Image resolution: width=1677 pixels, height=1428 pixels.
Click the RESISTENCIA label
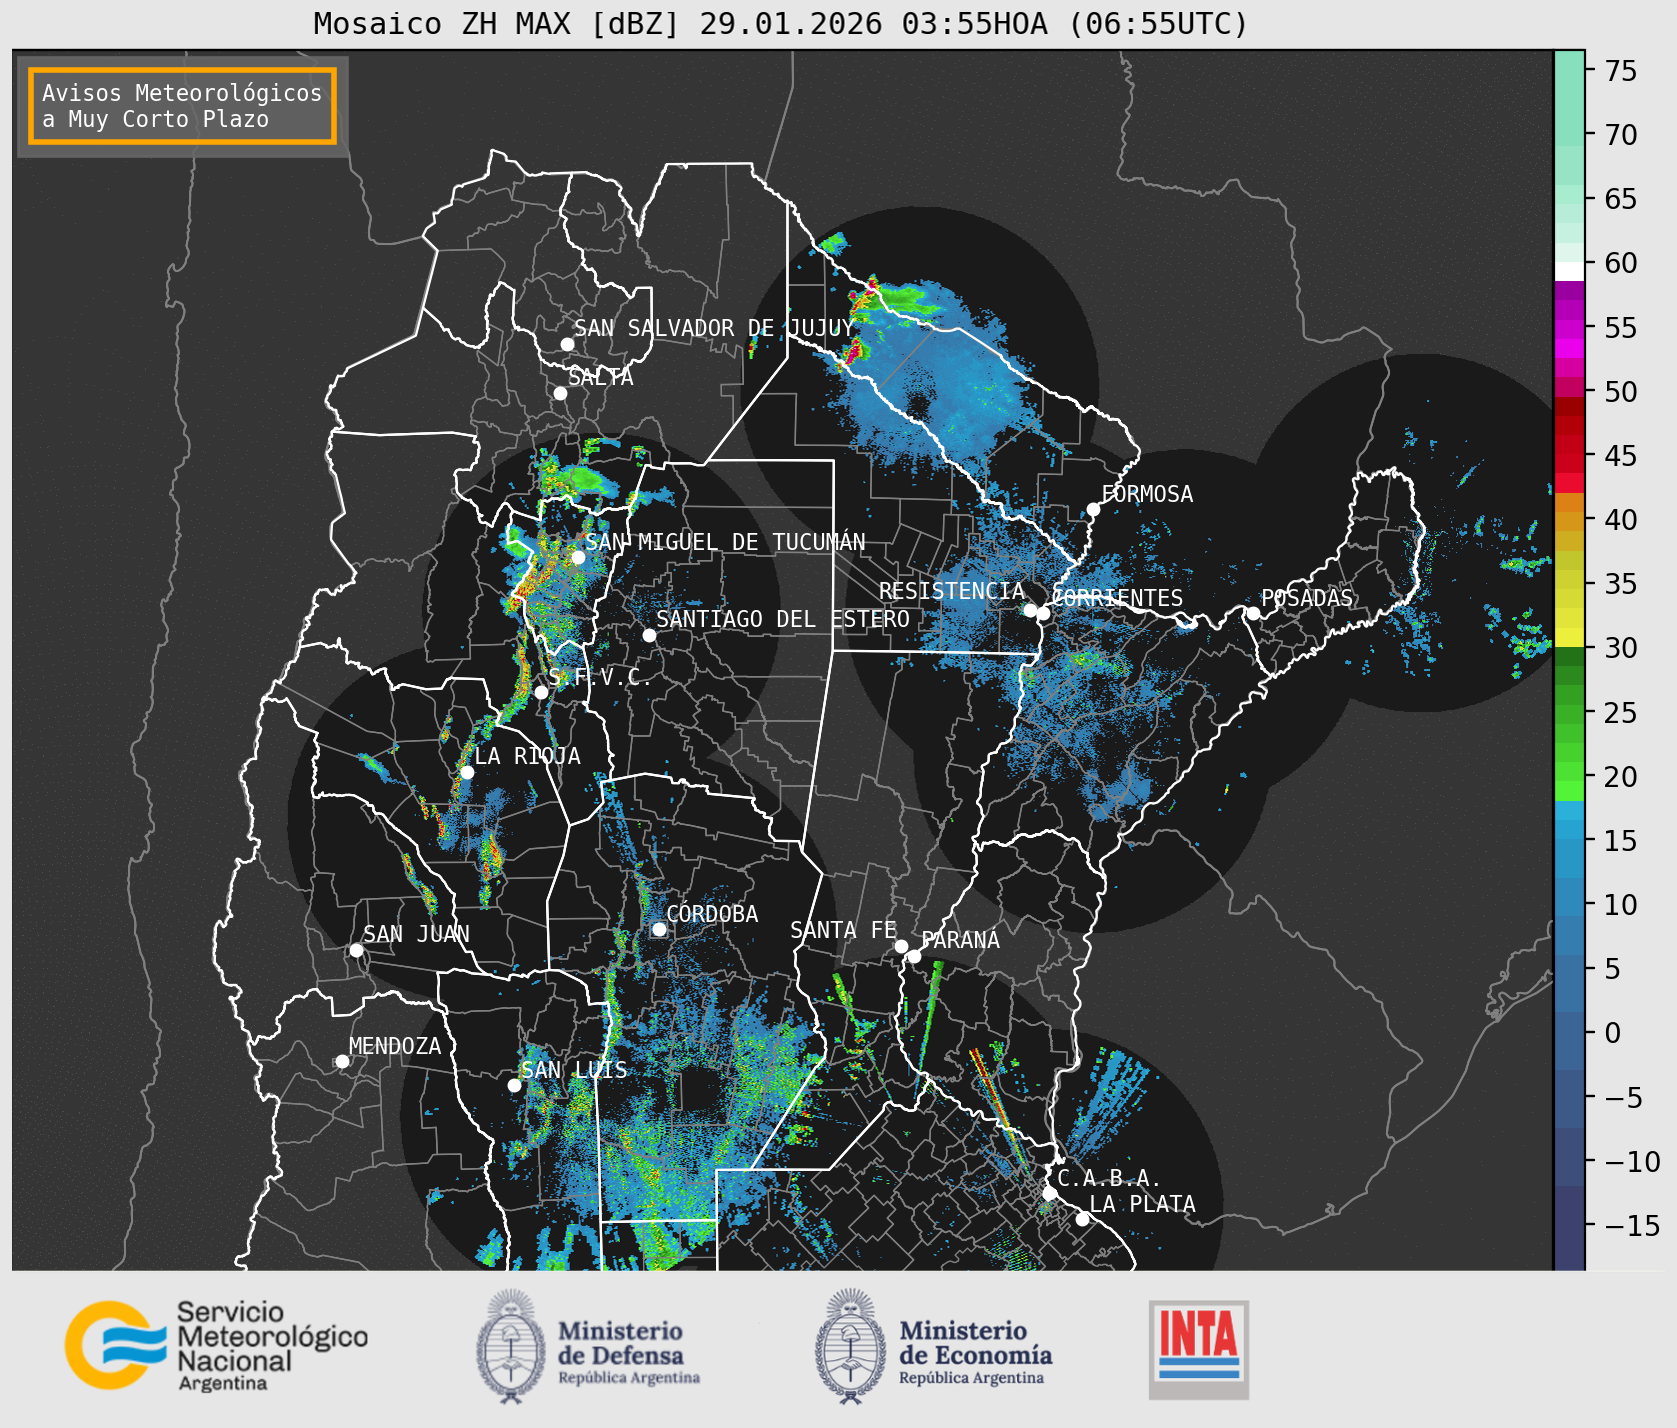point(952,591)
